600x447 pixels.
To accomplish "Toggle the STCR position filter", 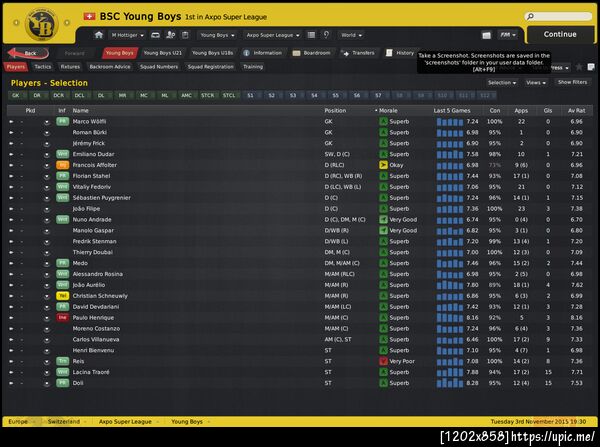I will click(x=207, y=95).
